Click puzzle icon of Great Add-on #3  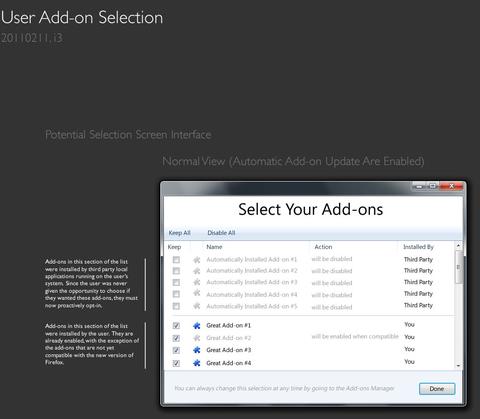click(197, 350)
